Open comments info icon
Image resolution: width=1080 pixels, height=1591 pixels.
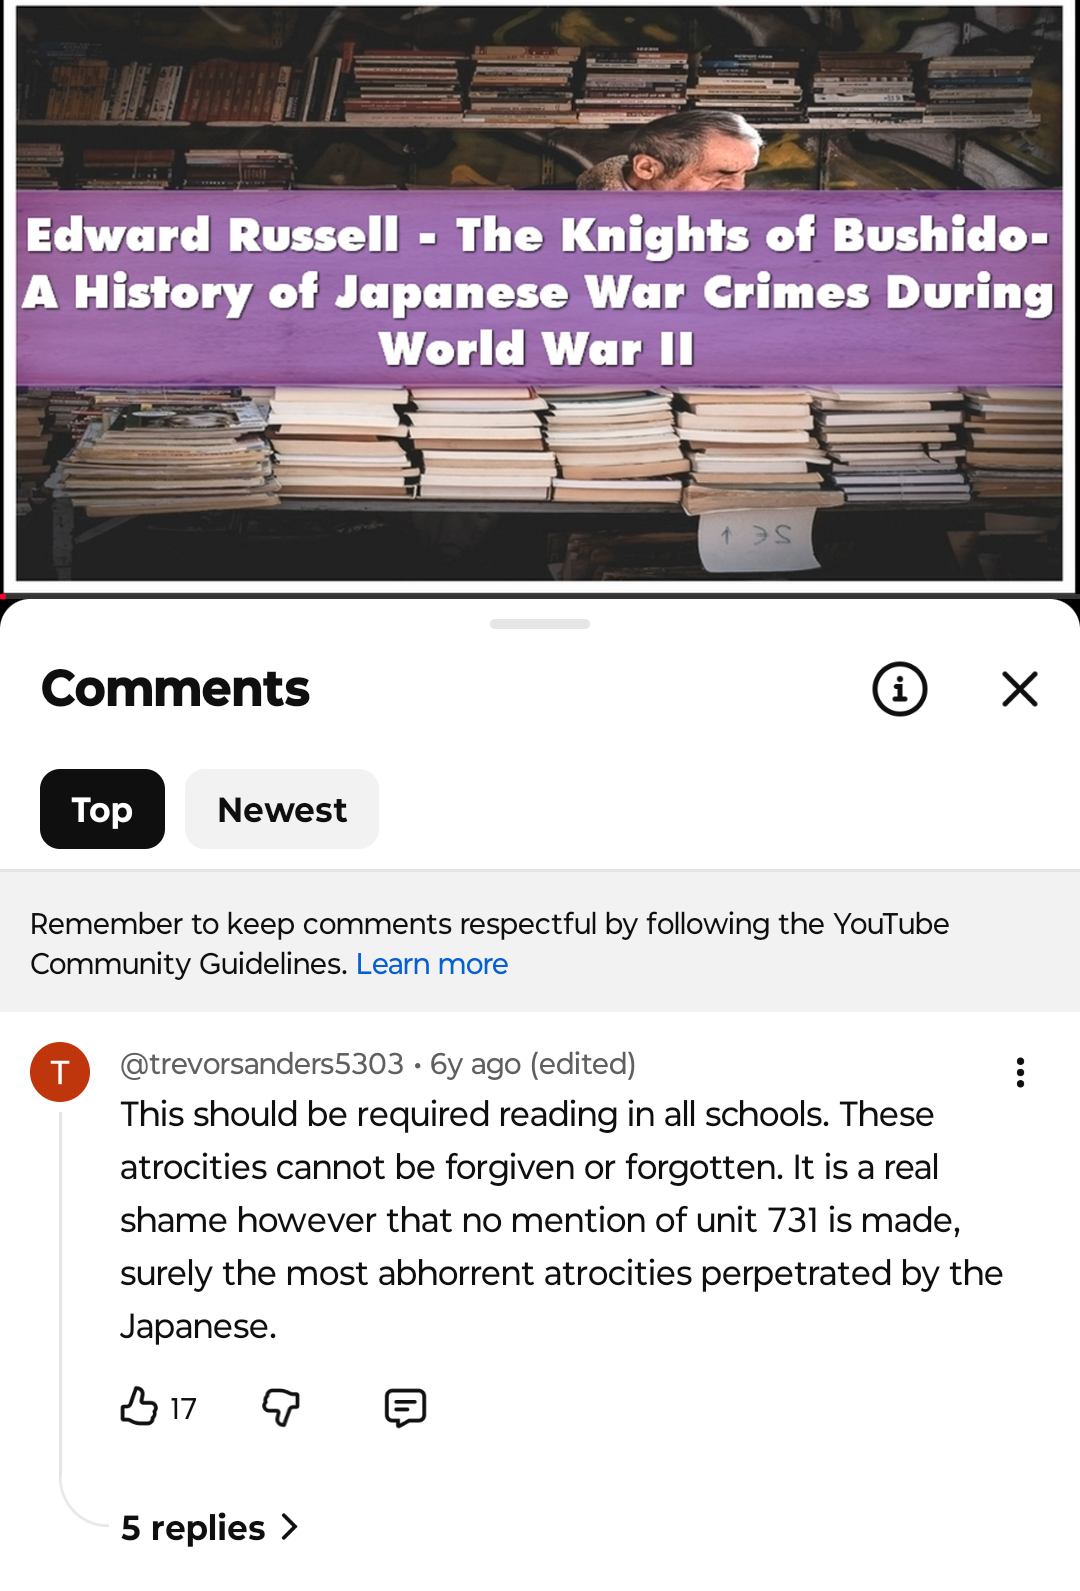(900, 689)
